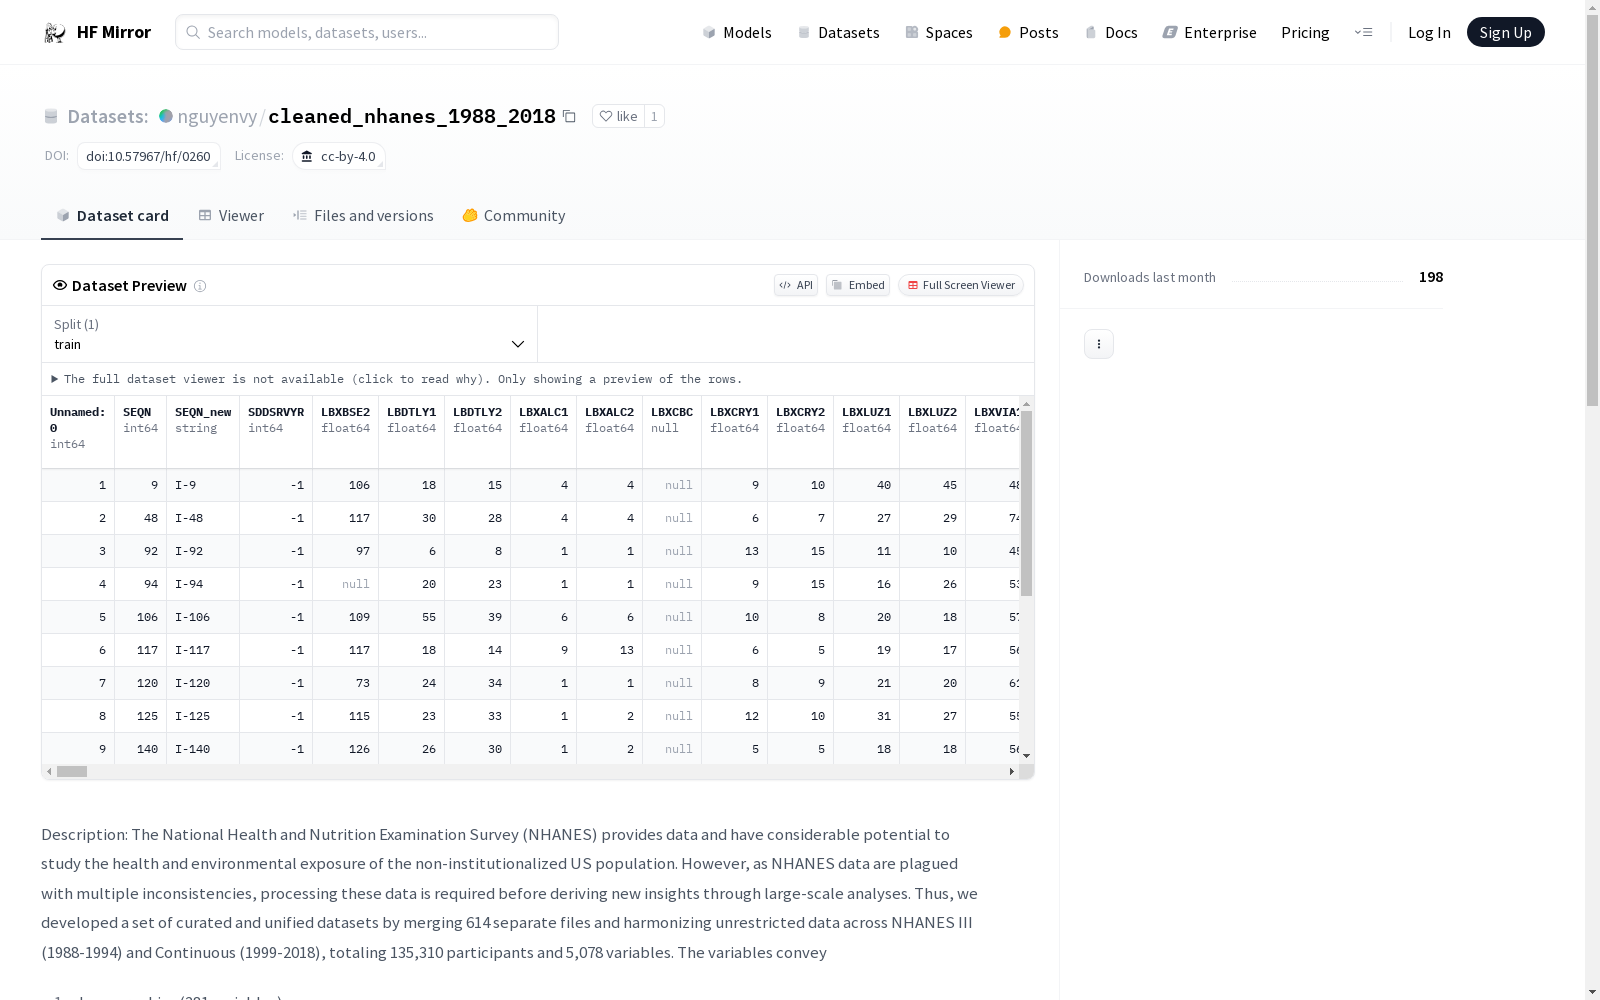Expand the viewer not available notice

[x=397, y=379]
